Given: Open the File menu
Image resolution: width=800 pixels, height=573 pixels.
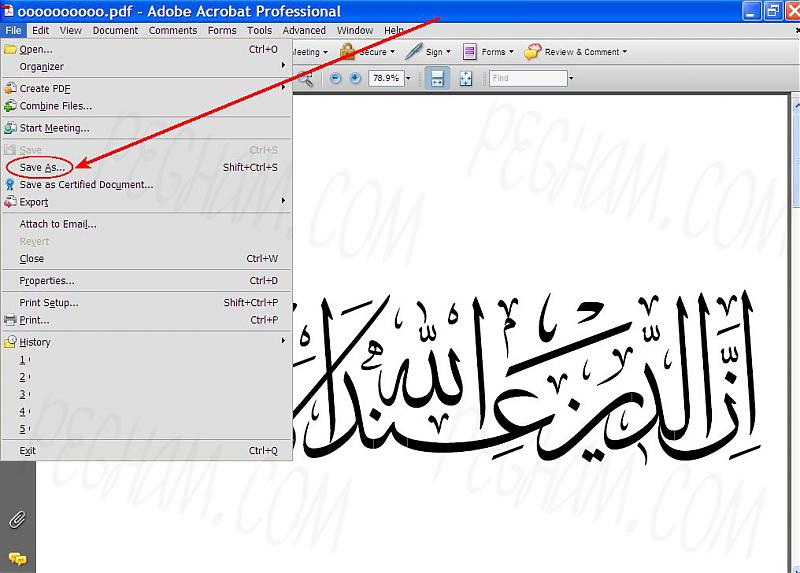Looking at the screenshot, I should click(x=13, y=31).
